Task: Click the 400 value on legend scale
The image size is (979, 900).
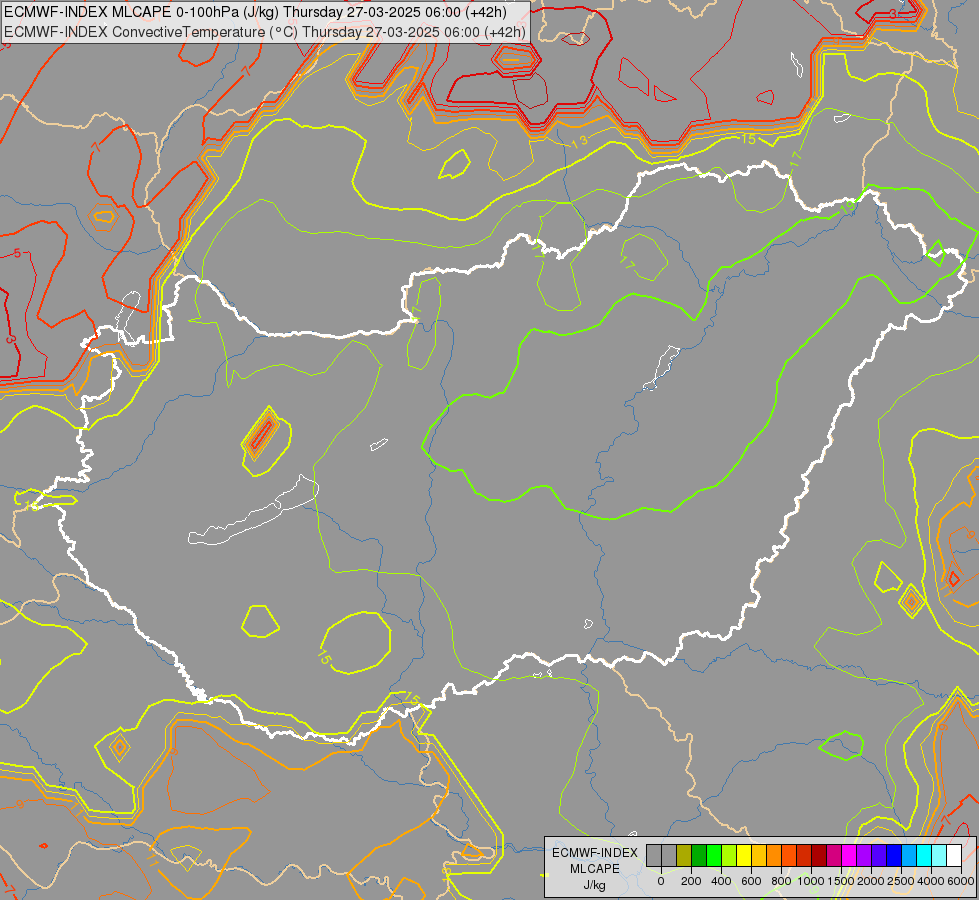Action: click(x=721, y=881)
